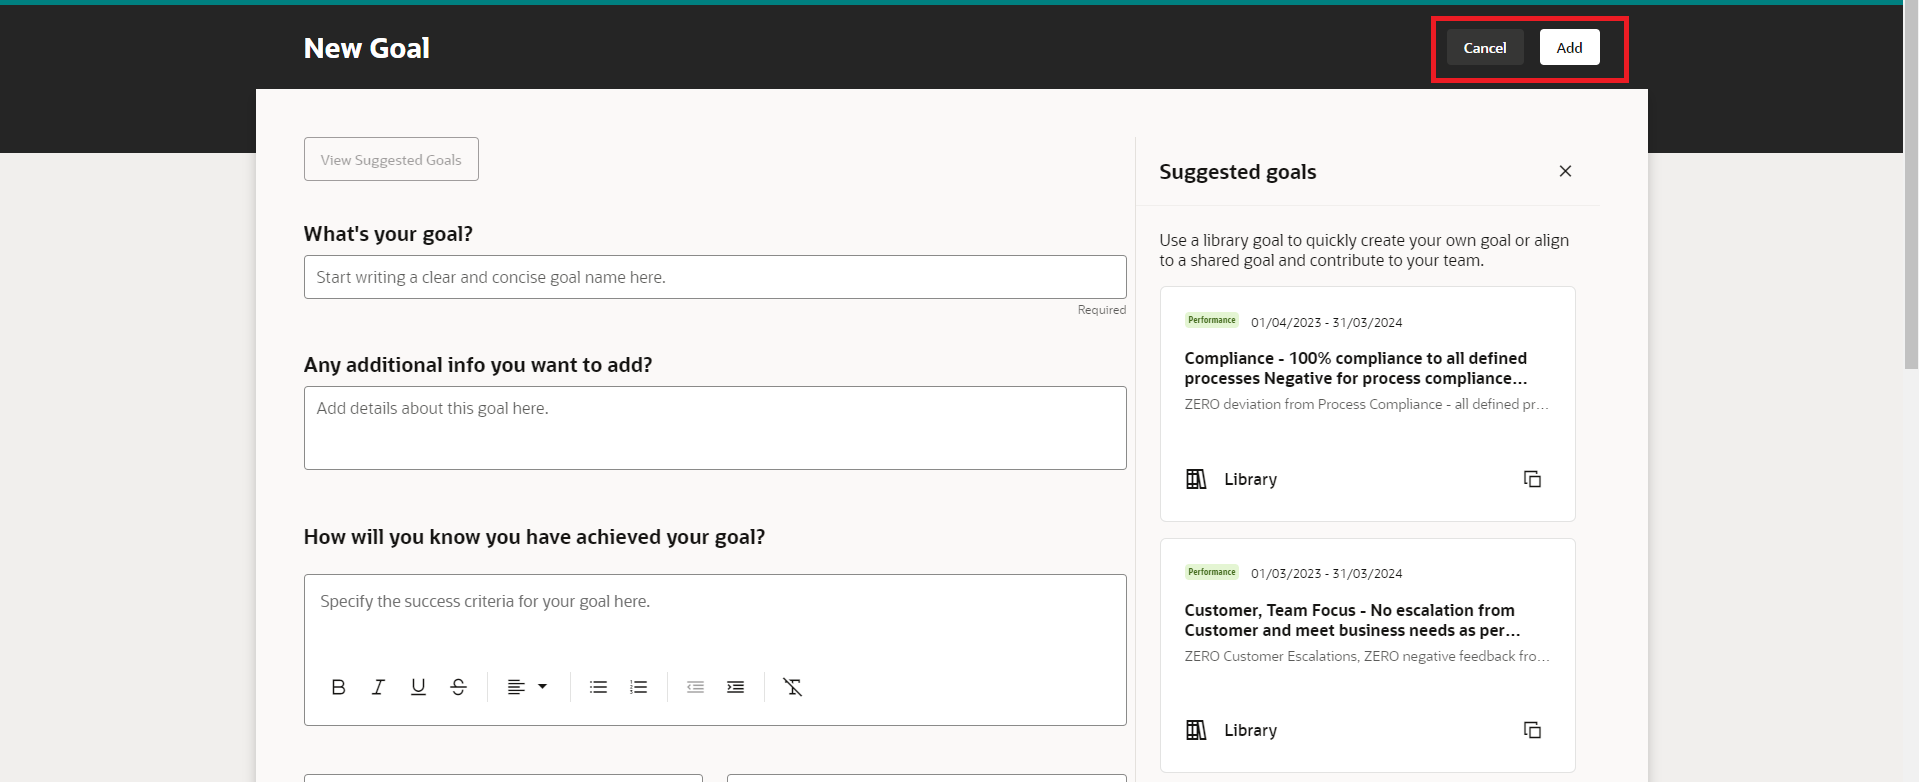Select the bulleted list icon
This screenshot has height=782, width=1919.
tap(598, 687)
